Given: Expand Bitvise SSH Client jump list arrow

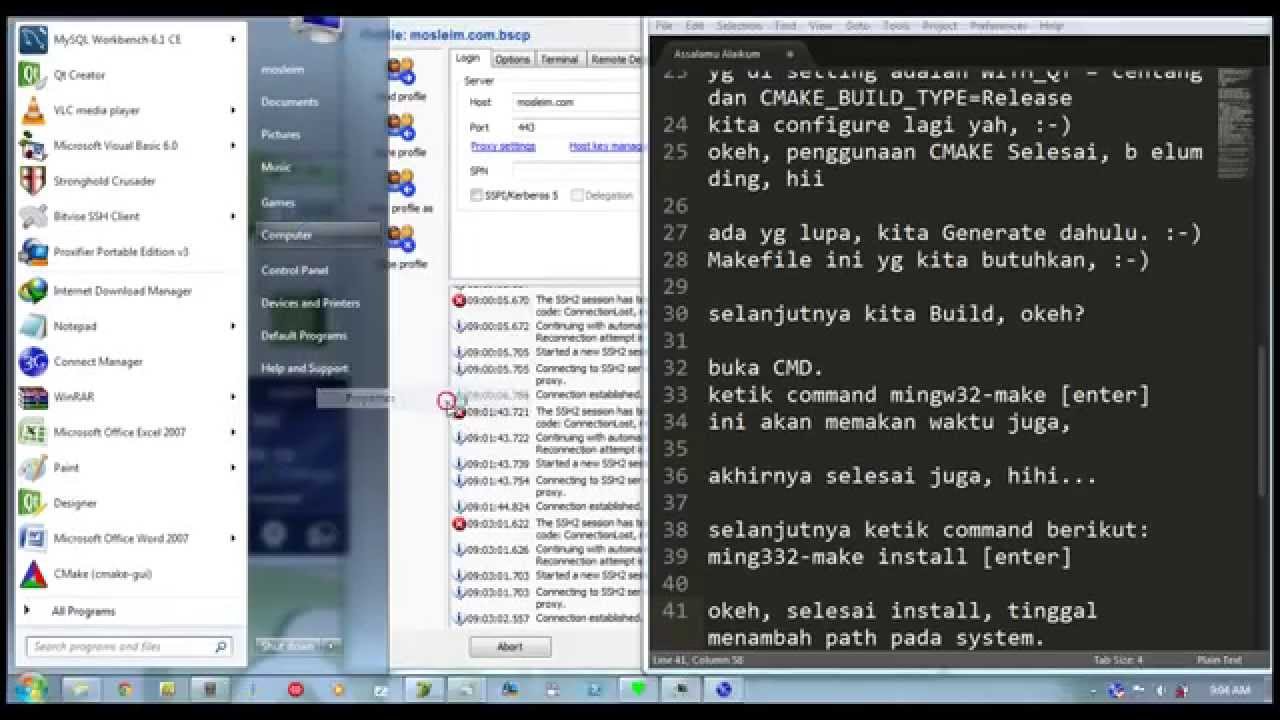Looking at the screenshot, I should coord(233,216).
